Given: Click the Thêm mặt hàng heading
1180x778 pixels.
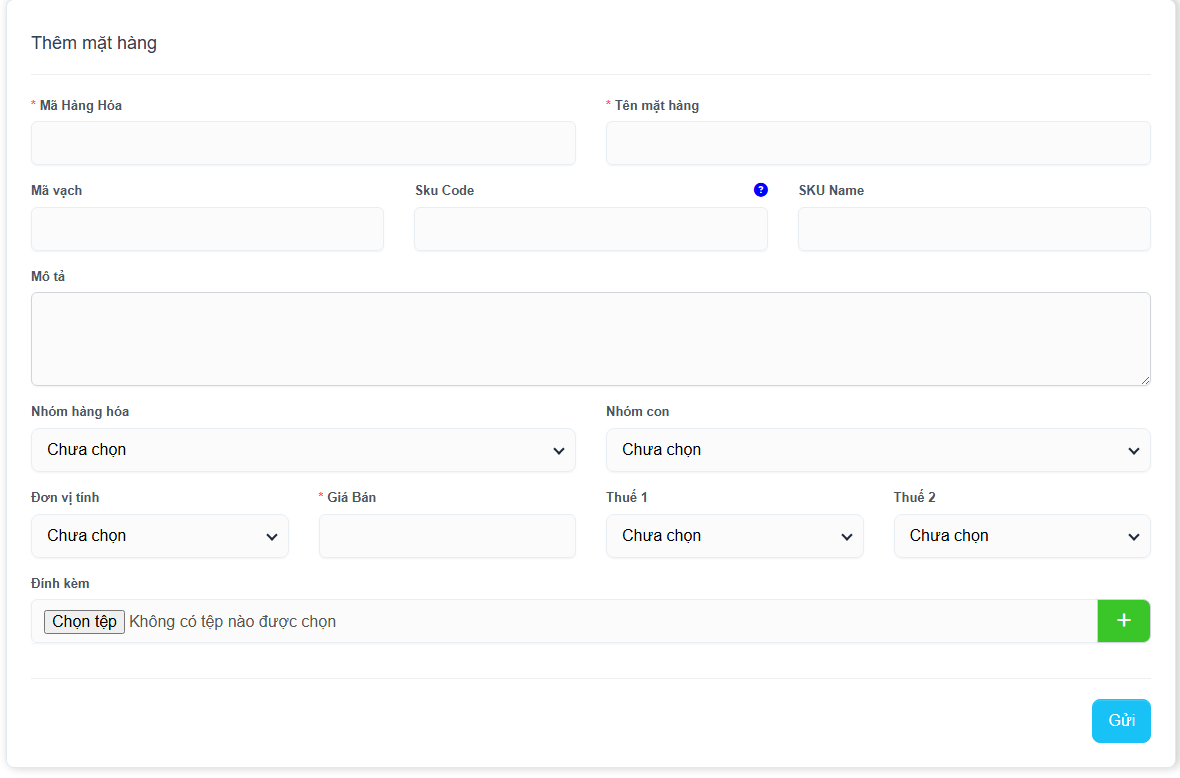Looking at the screenshot, I should click(94, 43).
